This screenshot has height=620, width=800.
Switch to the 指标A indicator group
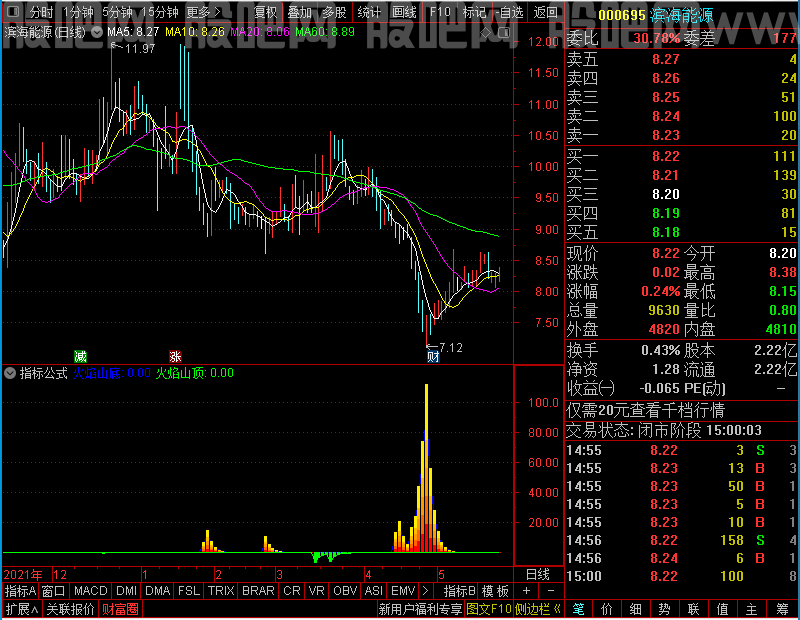[x=20, y=591]
